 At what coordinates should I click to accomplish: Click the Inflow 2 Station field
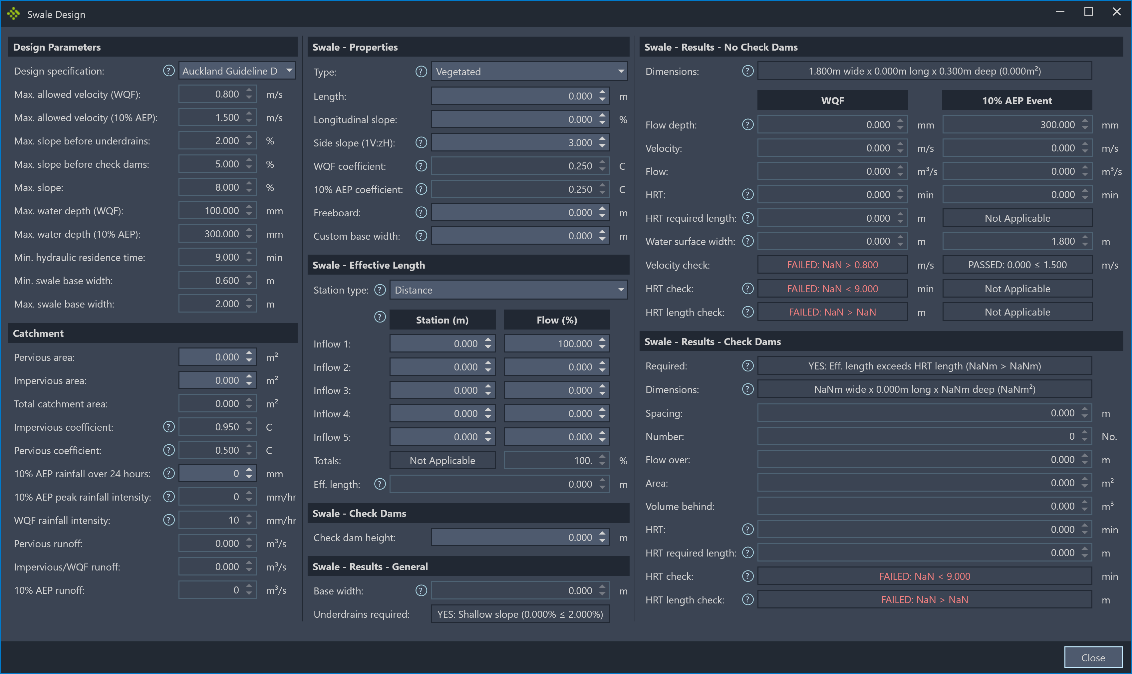[x=443, y=367]
